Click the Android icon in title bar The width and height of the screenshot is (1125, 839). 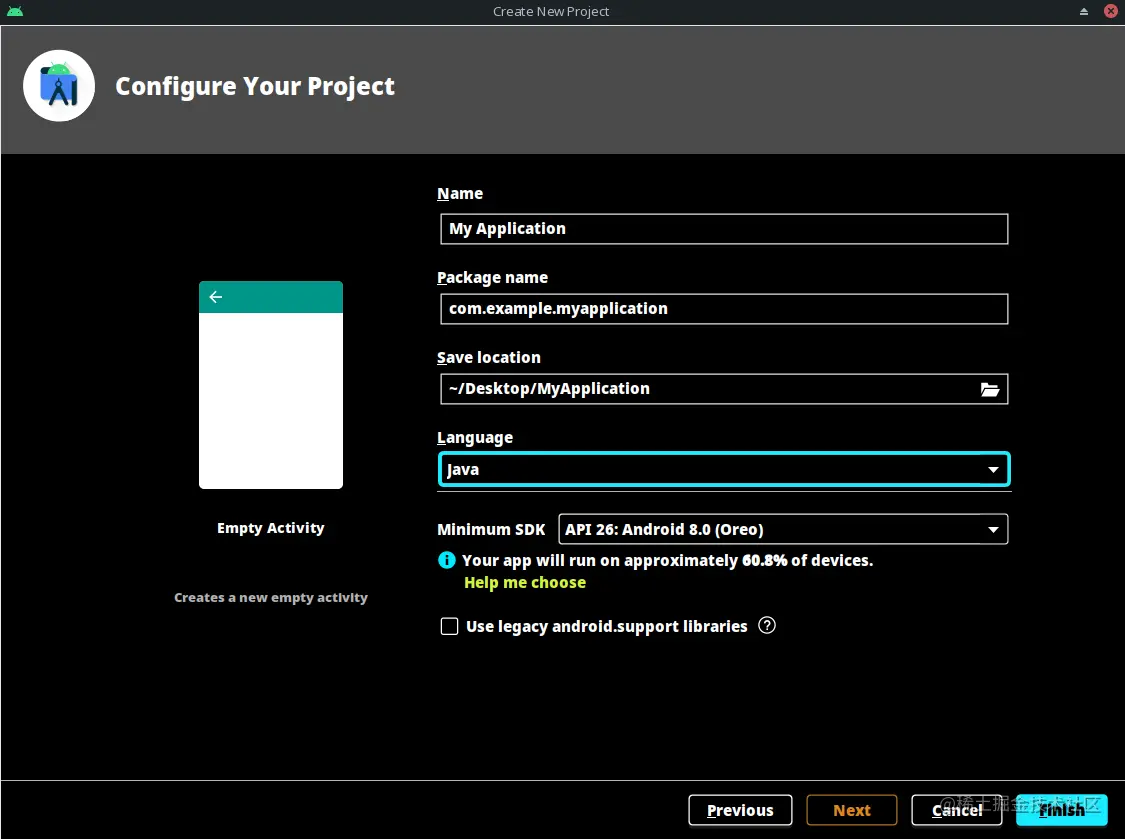pos(15,11)
